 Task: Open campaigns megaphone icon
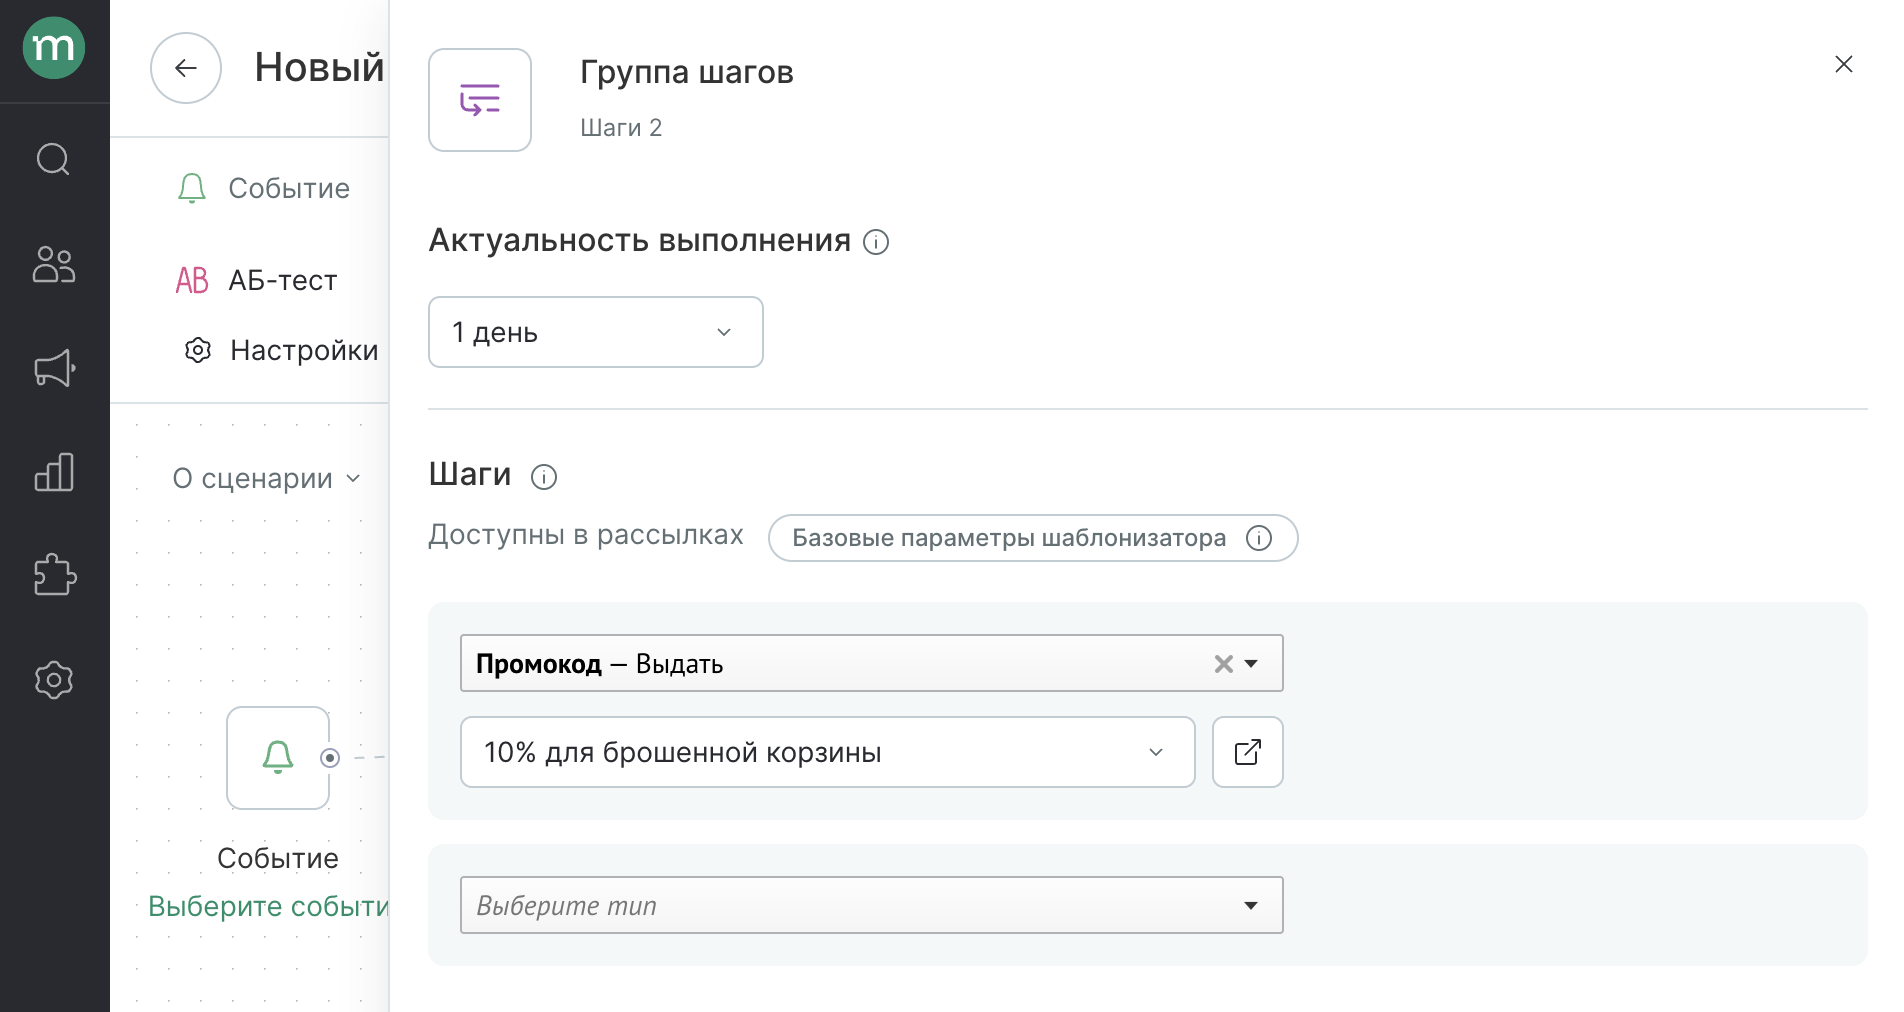tap(55, 368)
